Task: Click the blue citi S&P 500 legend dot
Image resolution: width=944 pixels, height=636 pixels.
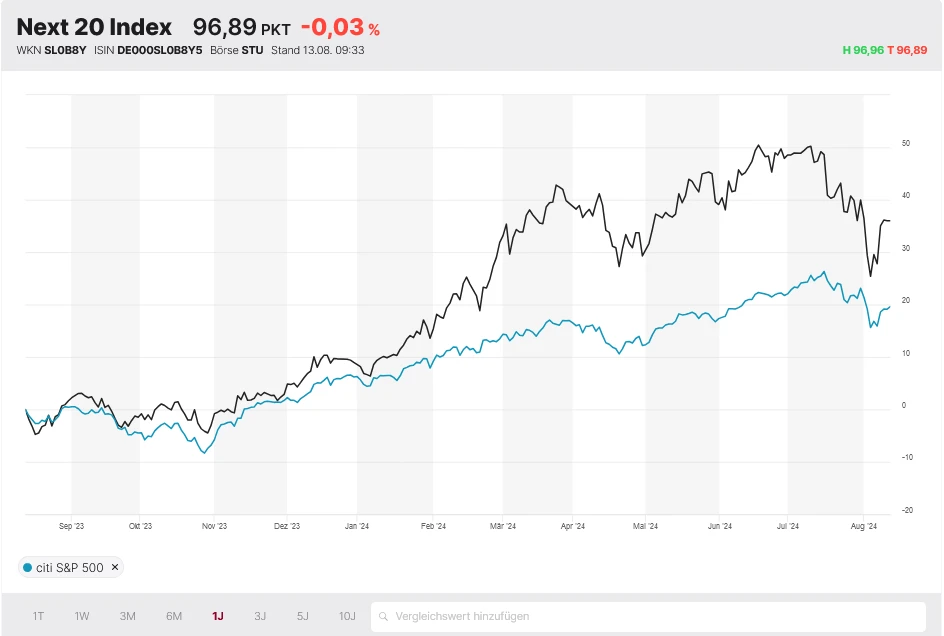Action: tap(30, 566)
